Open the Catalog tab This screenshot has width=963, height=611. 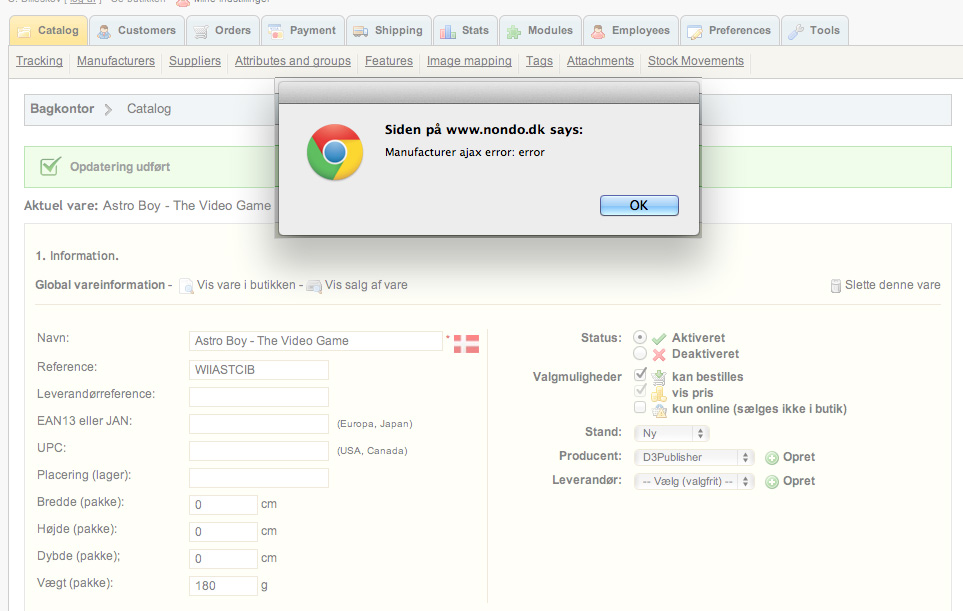click(x=49, y=31)
